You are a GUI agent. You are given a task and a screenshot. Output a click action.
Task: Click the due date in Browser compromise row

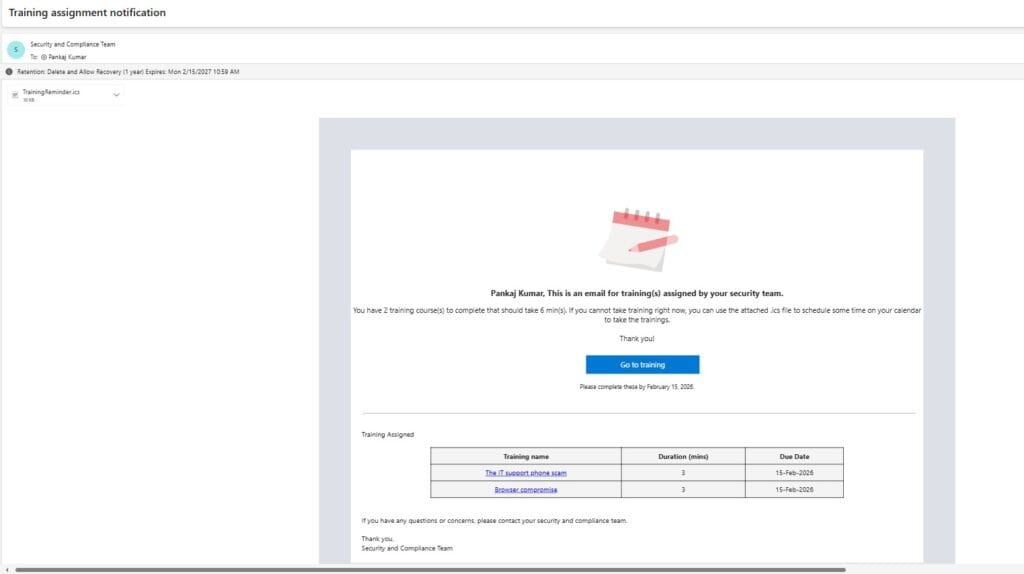794,490
